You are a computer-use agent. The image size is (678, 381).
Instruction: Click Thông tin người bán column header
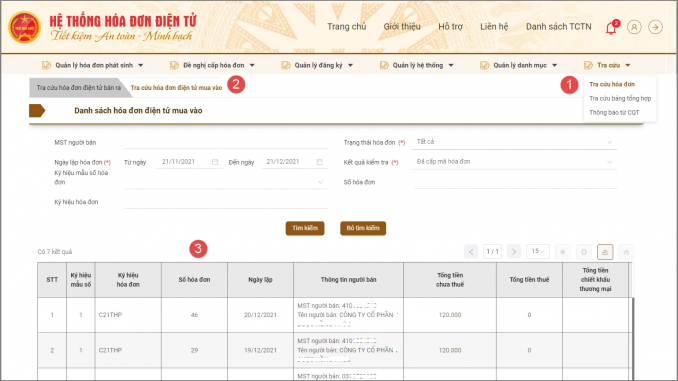pyautogui.click(x=349, y=280)
